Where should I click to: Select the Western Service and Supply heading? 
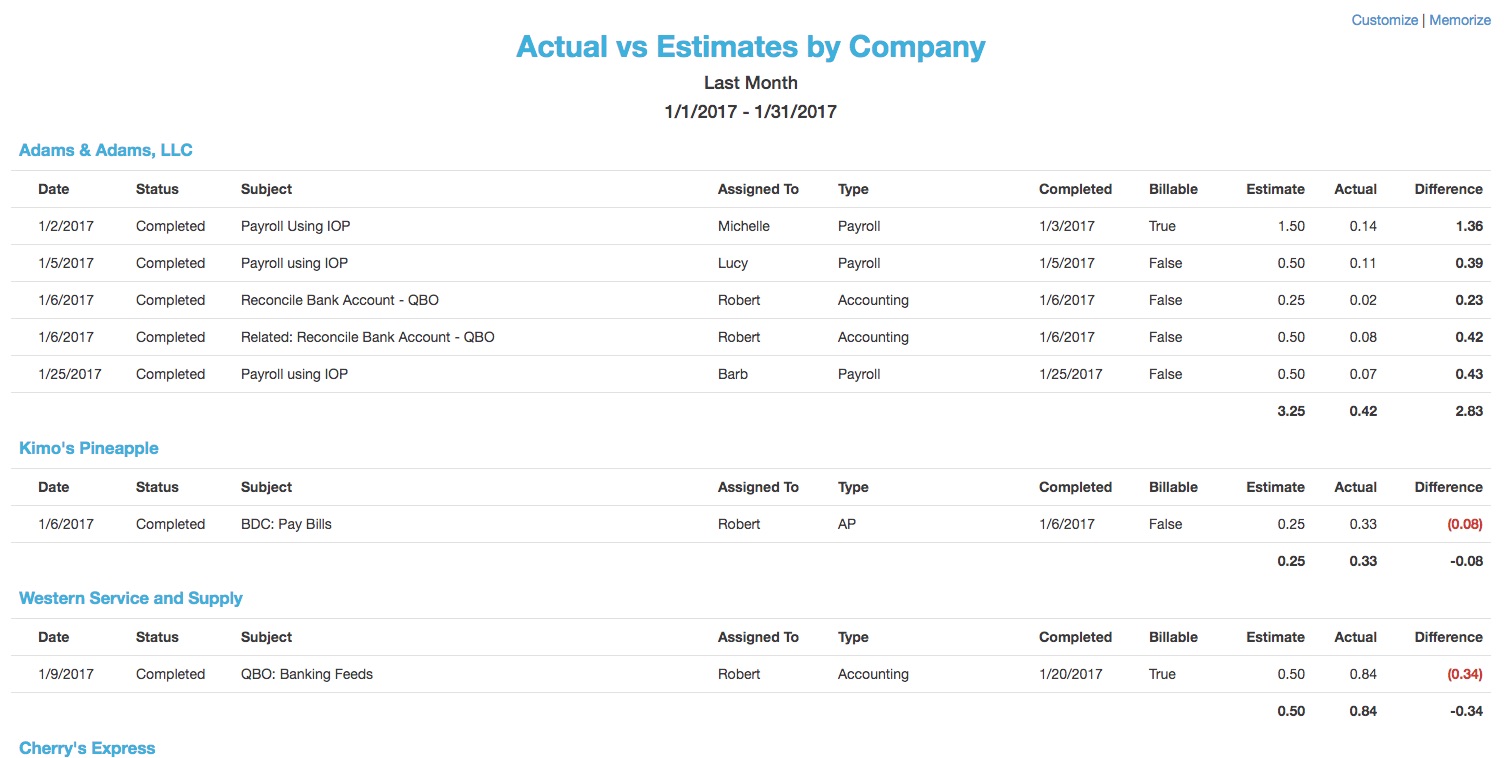[x=131, y=598]
